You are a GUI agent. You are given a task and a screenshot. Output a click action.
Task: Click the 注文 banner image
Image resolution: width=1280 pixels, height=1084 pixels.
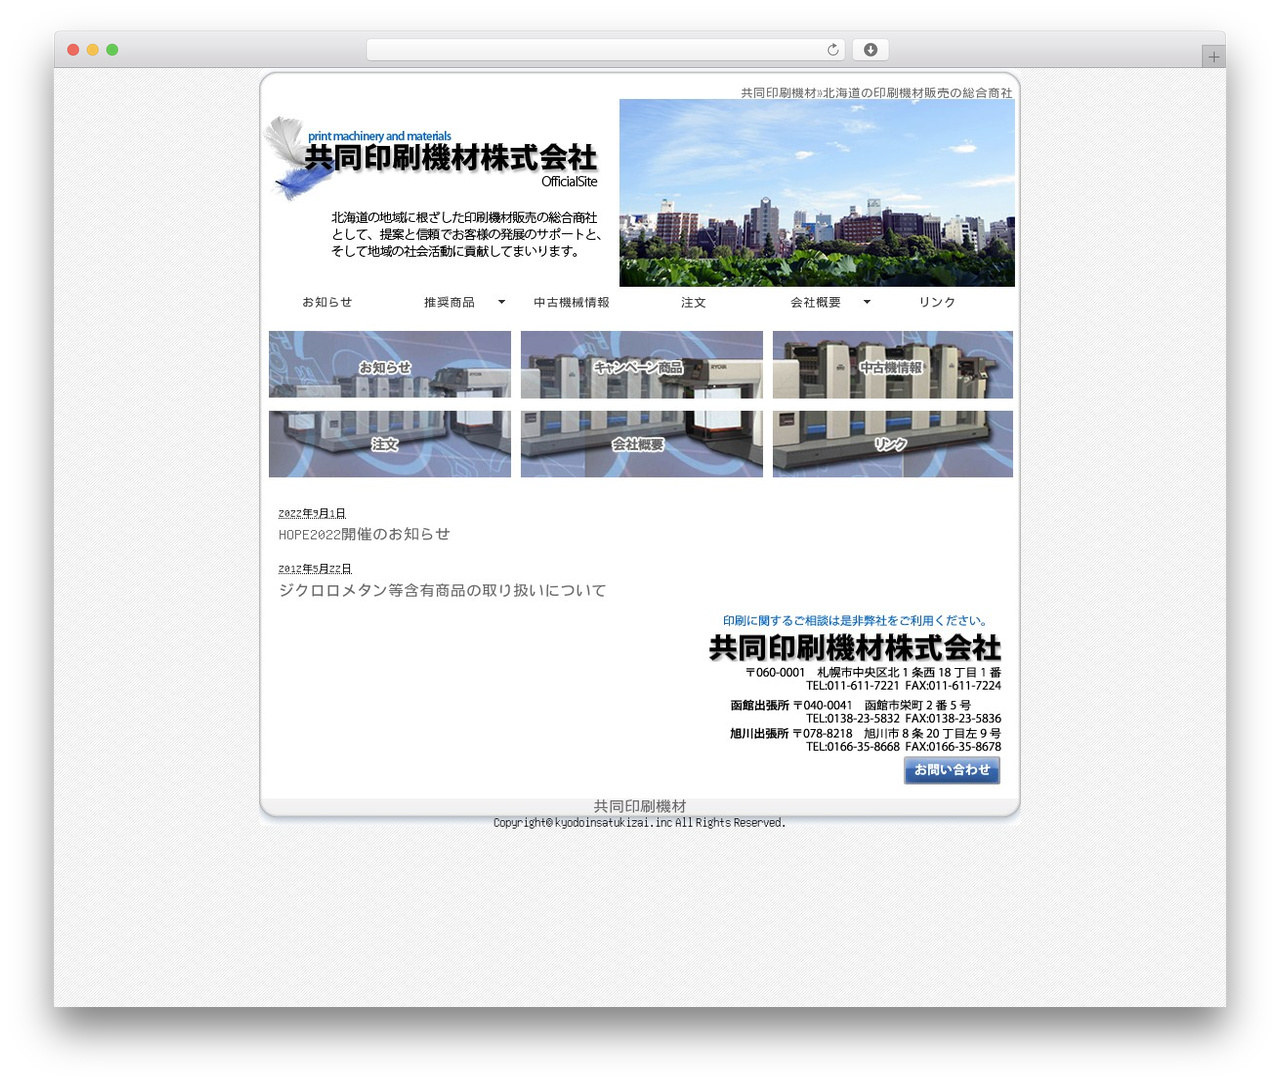(390, 444)
